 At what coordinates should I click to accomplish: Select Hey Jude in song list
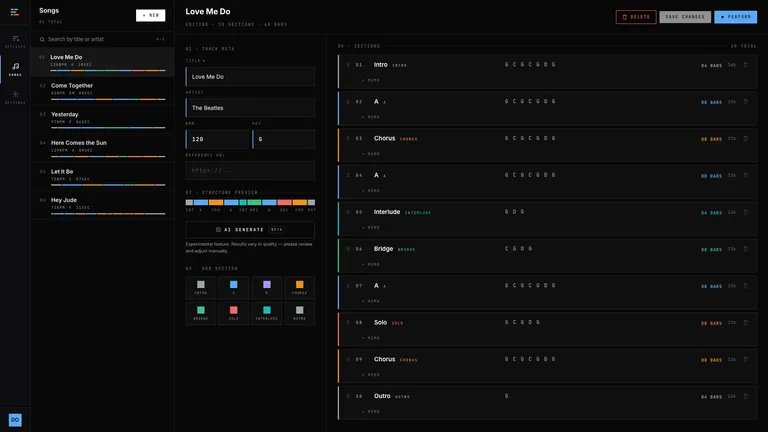coord(102,205)
